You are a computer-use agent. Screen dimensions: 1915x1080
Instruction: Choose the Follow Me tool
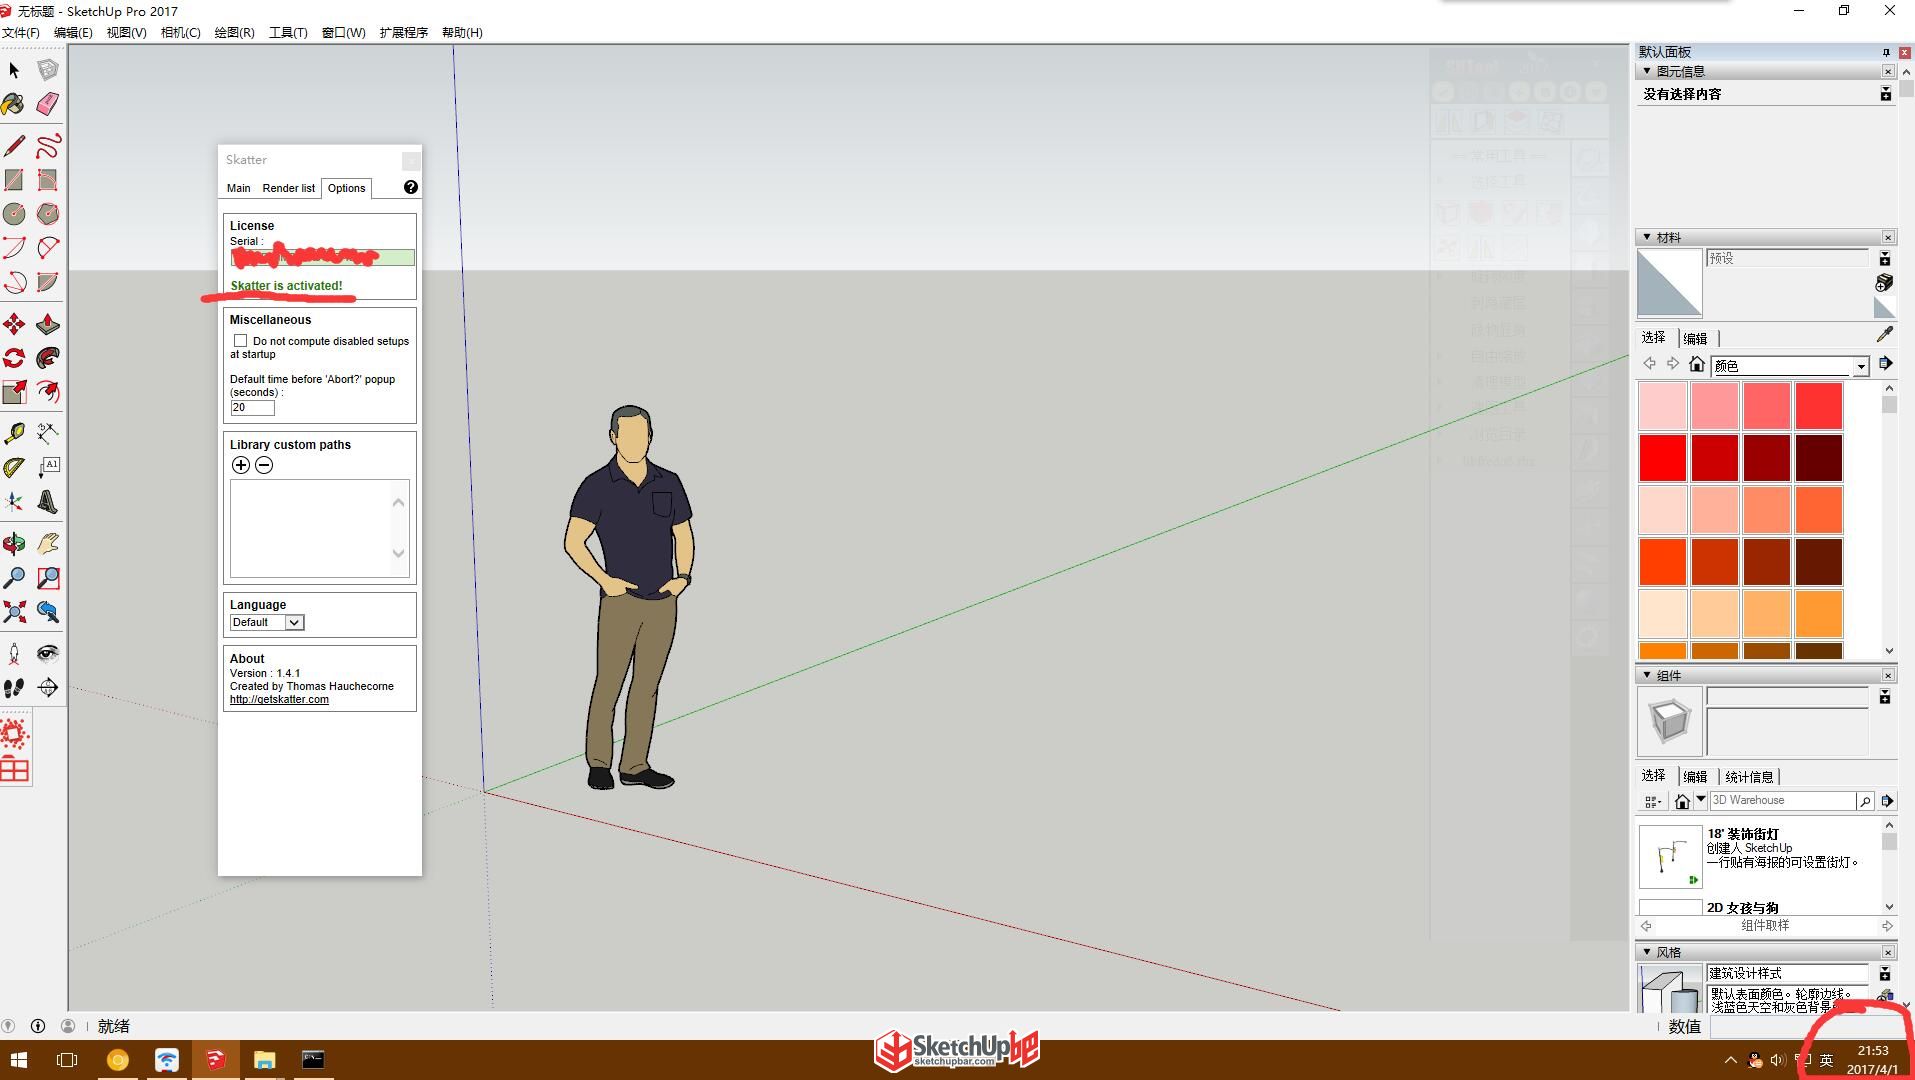47,358
